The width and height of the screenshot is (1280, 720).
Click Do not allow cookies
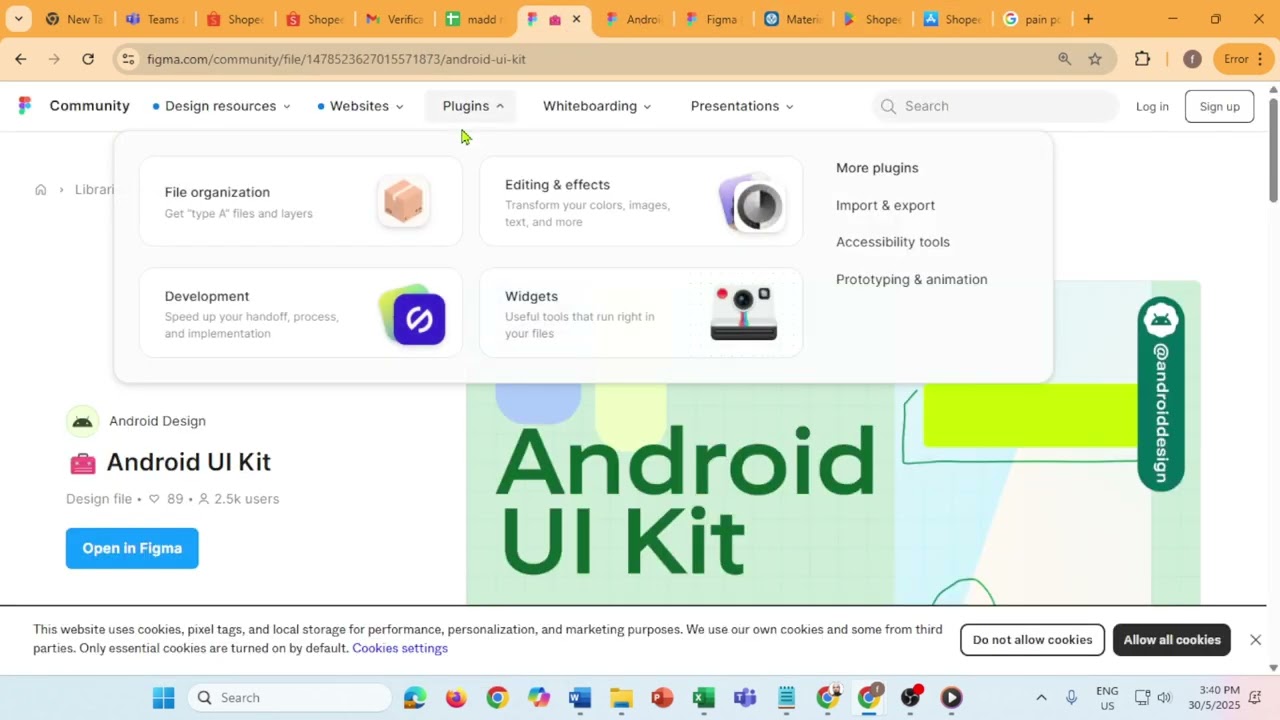click(1032, 640)
